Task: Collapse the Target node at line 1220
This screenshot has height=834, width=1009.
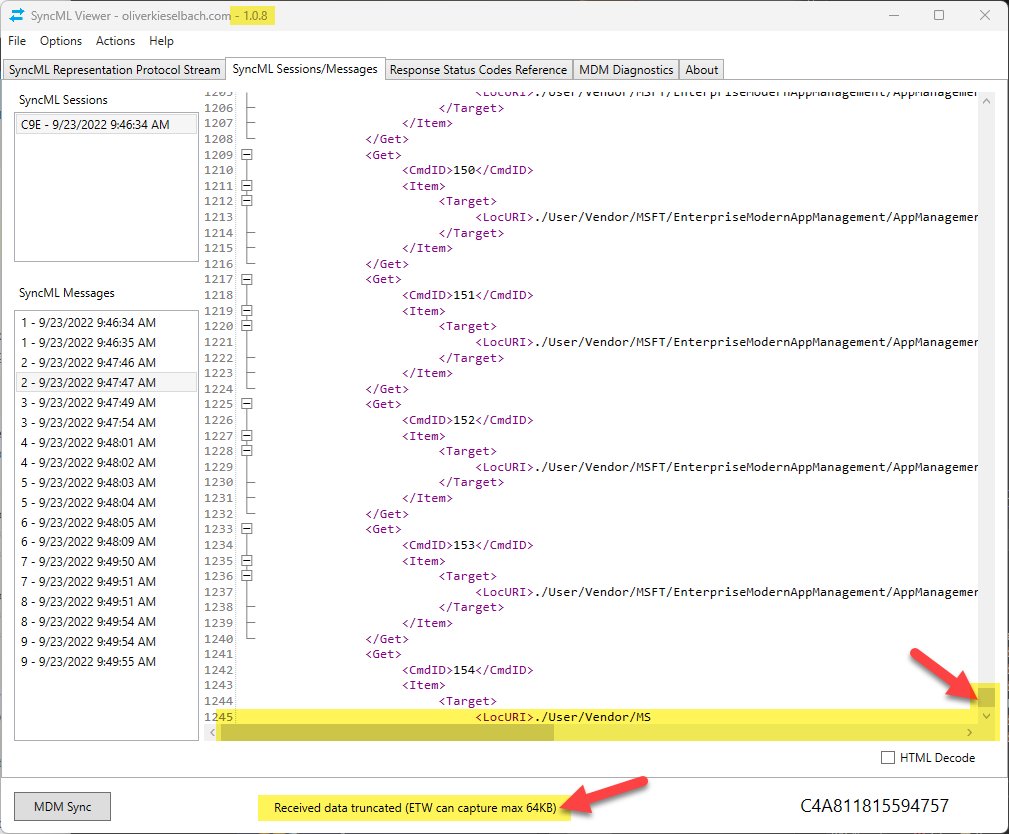Action: (x=247, y=326)
